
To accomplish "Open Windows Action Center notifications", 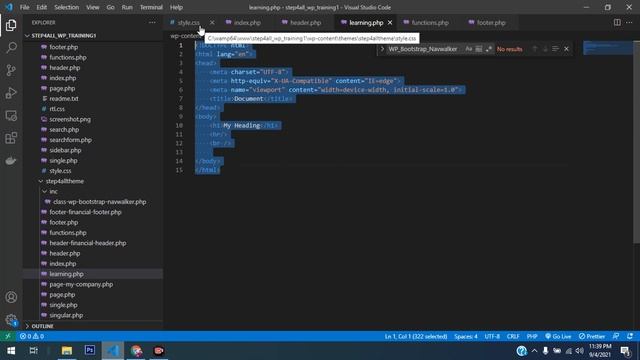I will pos(625,351).
